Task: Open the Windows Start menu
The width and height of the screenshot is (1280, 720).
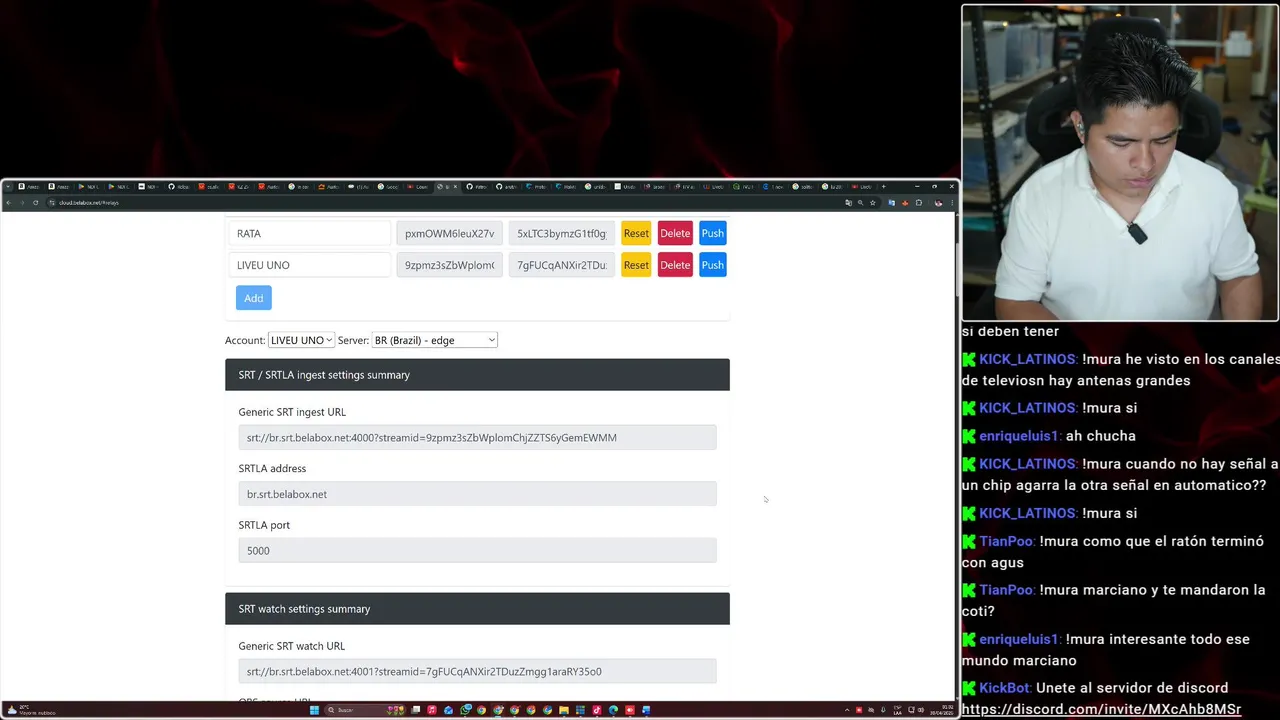Action: [314, 710]
